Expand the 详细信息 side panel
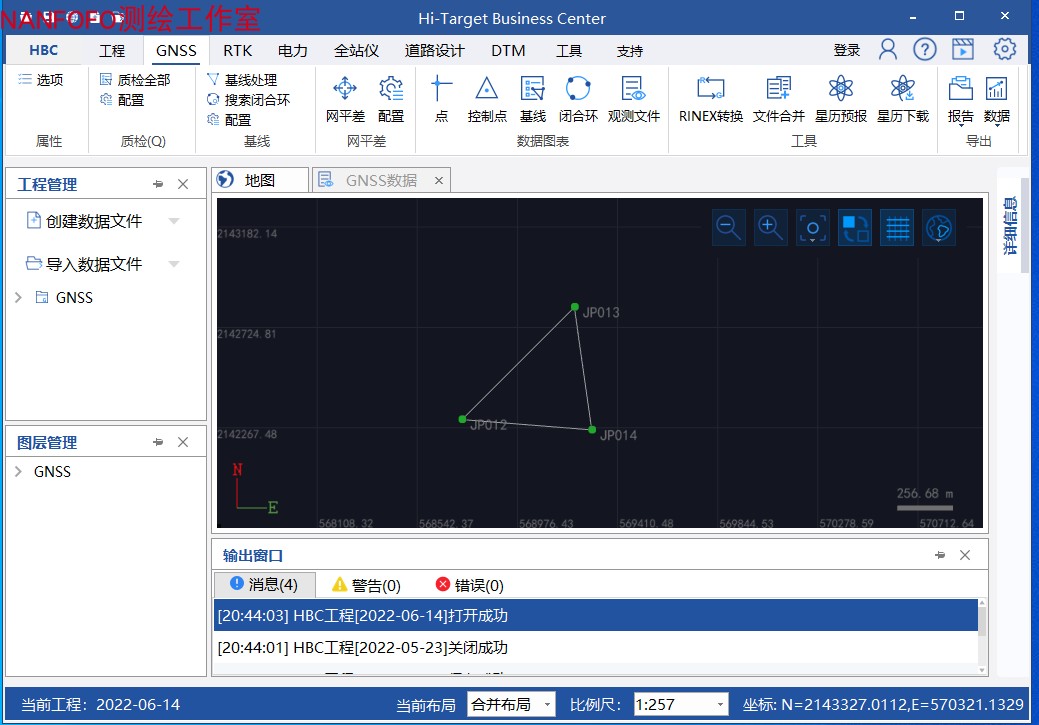This screenshot has height=725, width=1039. [1010, 225]
